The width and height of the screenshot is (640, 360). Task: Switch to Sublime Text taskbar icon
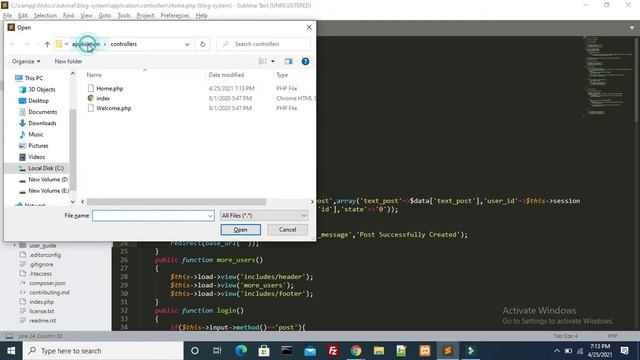tap(448, 351)
